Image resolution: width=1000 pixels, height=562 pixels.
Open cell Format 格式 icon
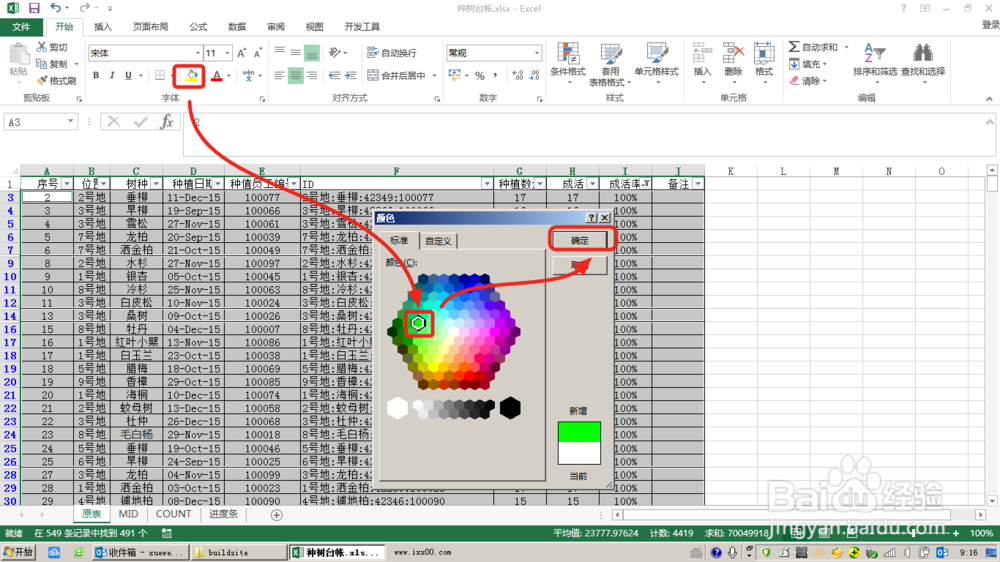click(x=764, y=61)
